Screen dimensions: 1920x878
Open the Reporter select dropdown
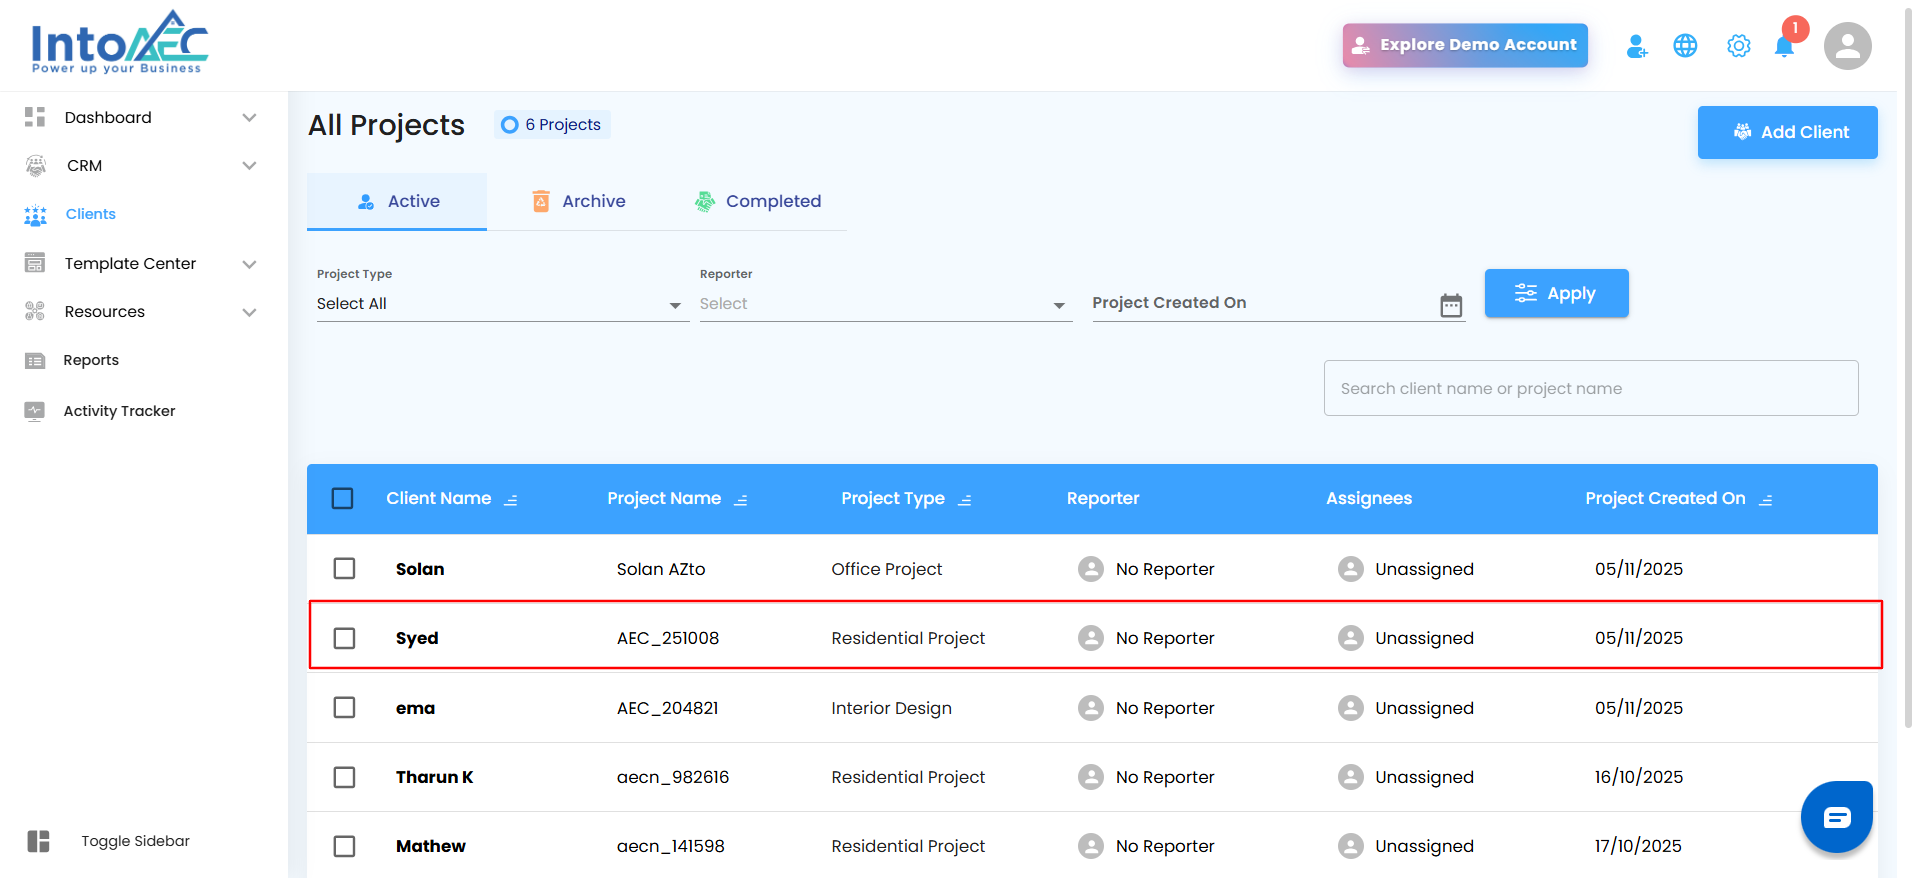[x=884, y=304]
